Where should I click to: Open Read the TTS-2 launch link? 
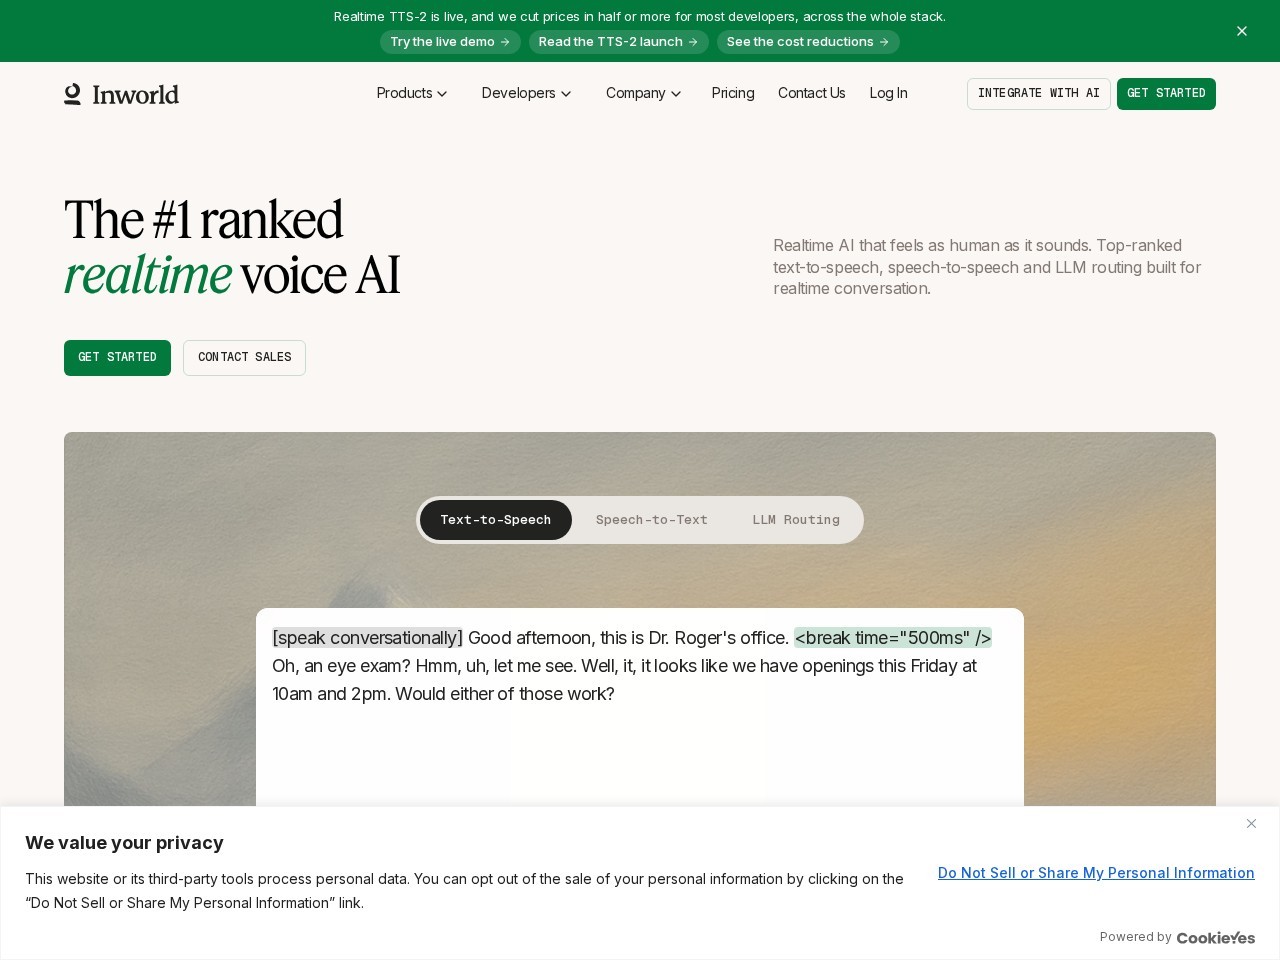(618, 42)
